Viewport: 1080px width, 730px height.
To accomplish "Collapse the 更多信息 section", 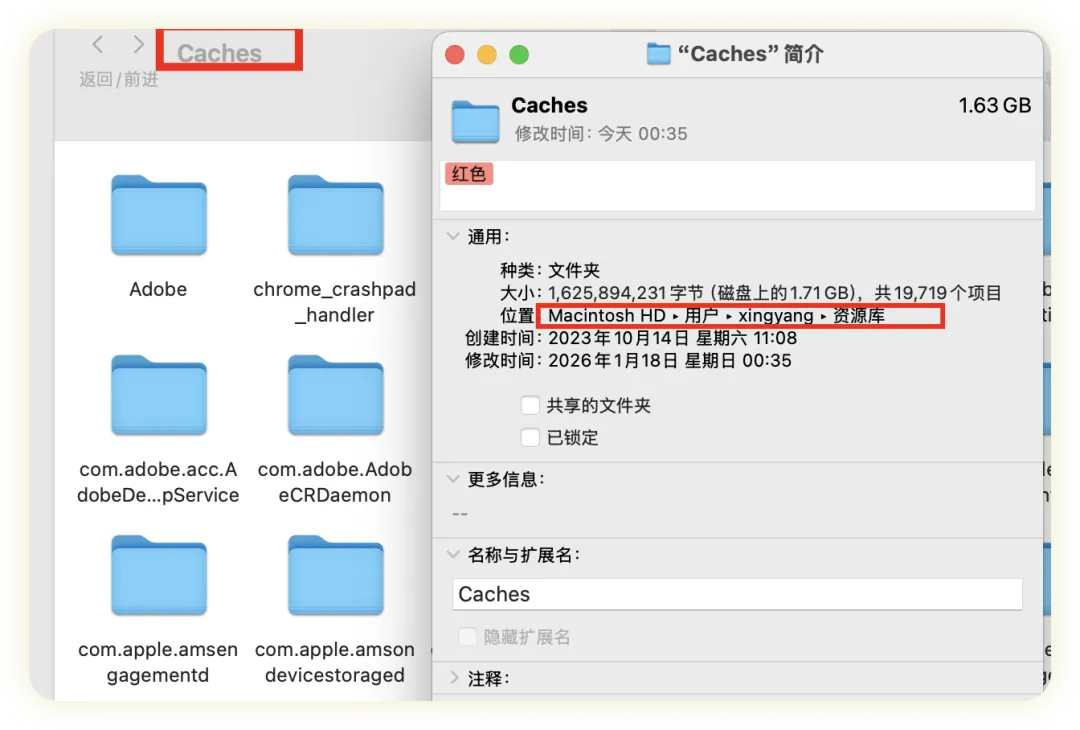I will 453,479.
